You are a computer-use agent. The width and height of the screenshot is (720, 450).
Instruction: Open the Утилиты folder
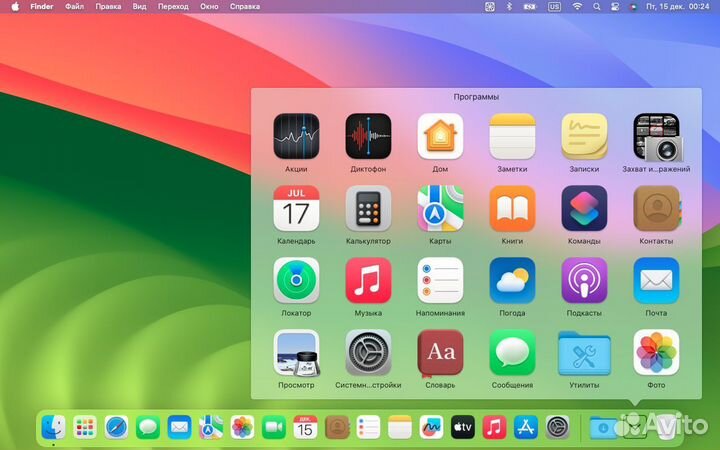(584, 354)
